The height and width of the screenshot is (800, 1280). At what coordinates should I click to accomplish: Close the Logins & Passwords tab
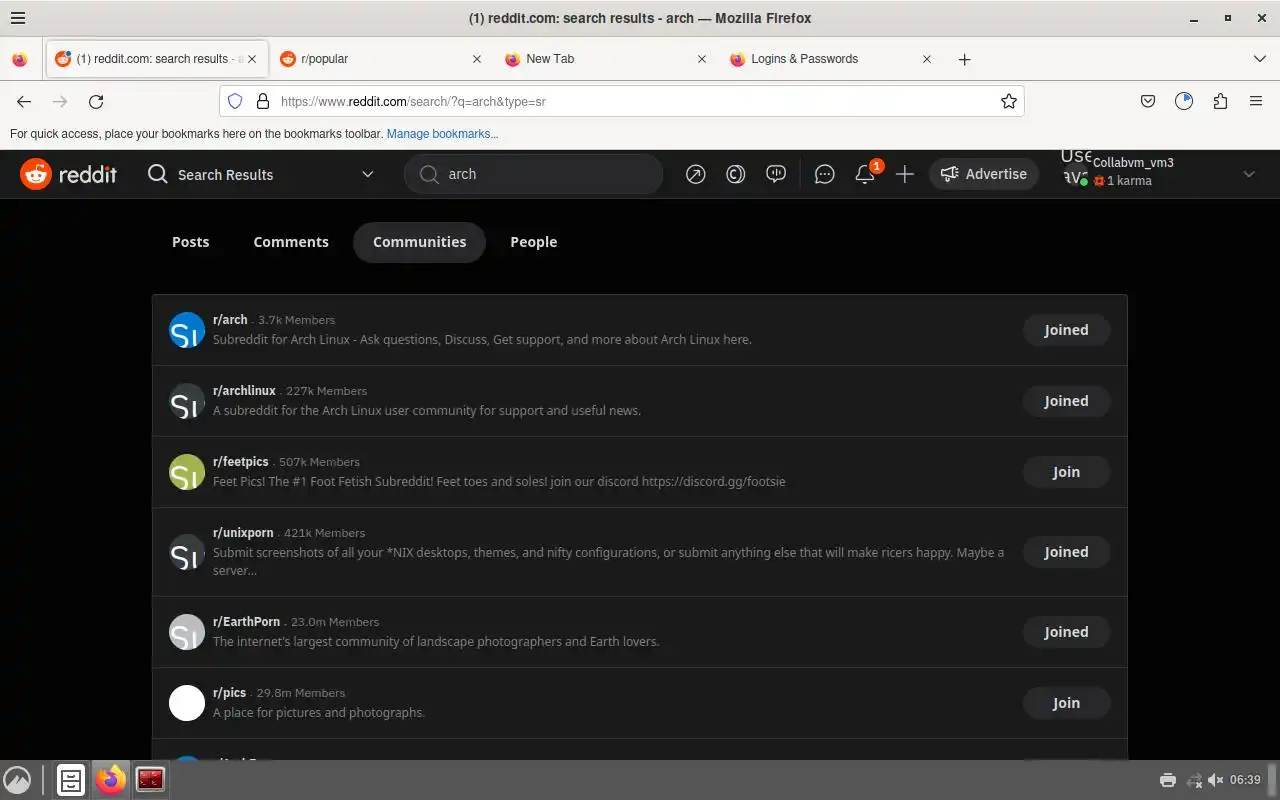[927, 59]
